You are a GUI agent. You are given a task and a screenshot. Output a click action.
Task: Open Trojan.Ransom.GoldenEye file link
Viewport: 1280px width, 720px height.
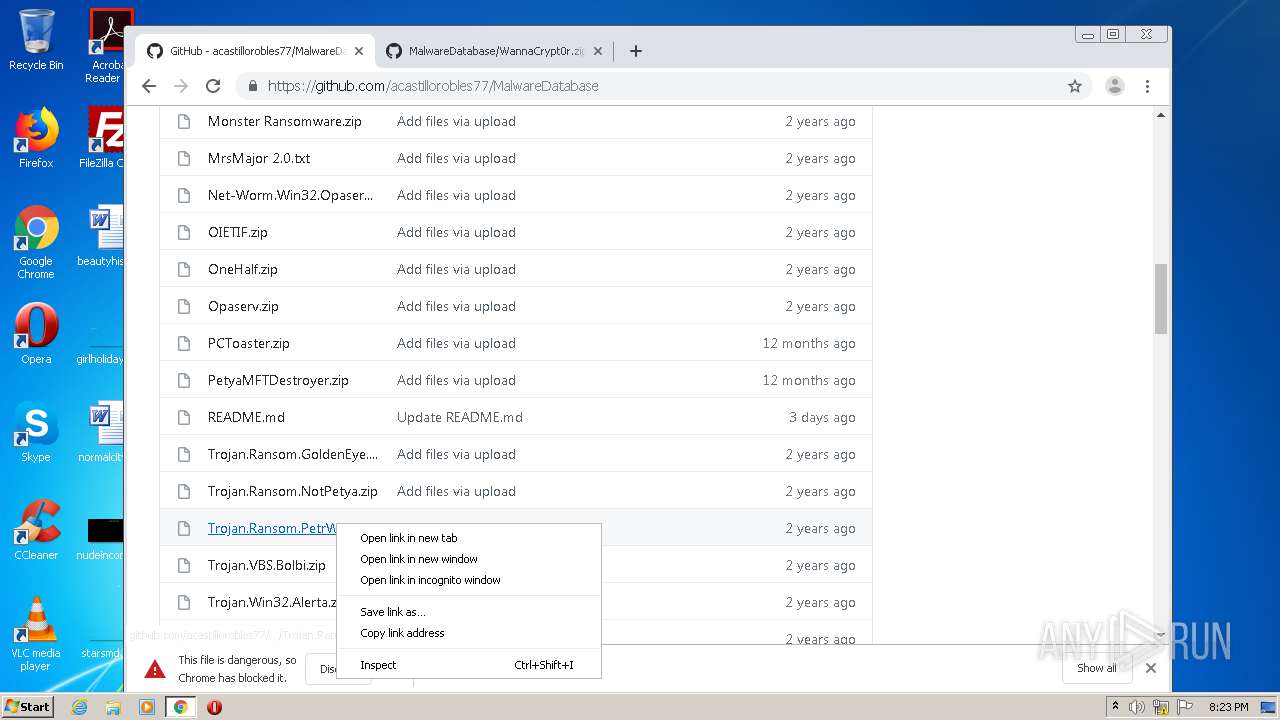click(293, 454)
